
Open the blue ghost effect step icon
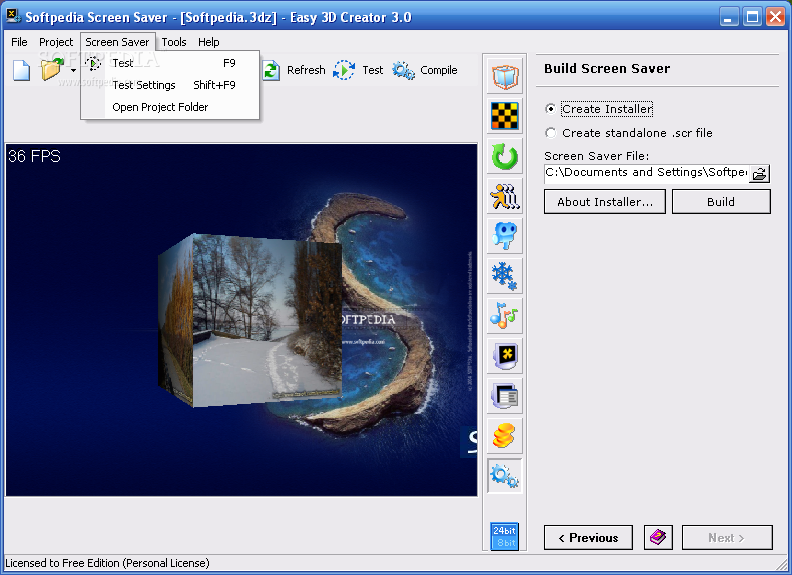[505, 236]
